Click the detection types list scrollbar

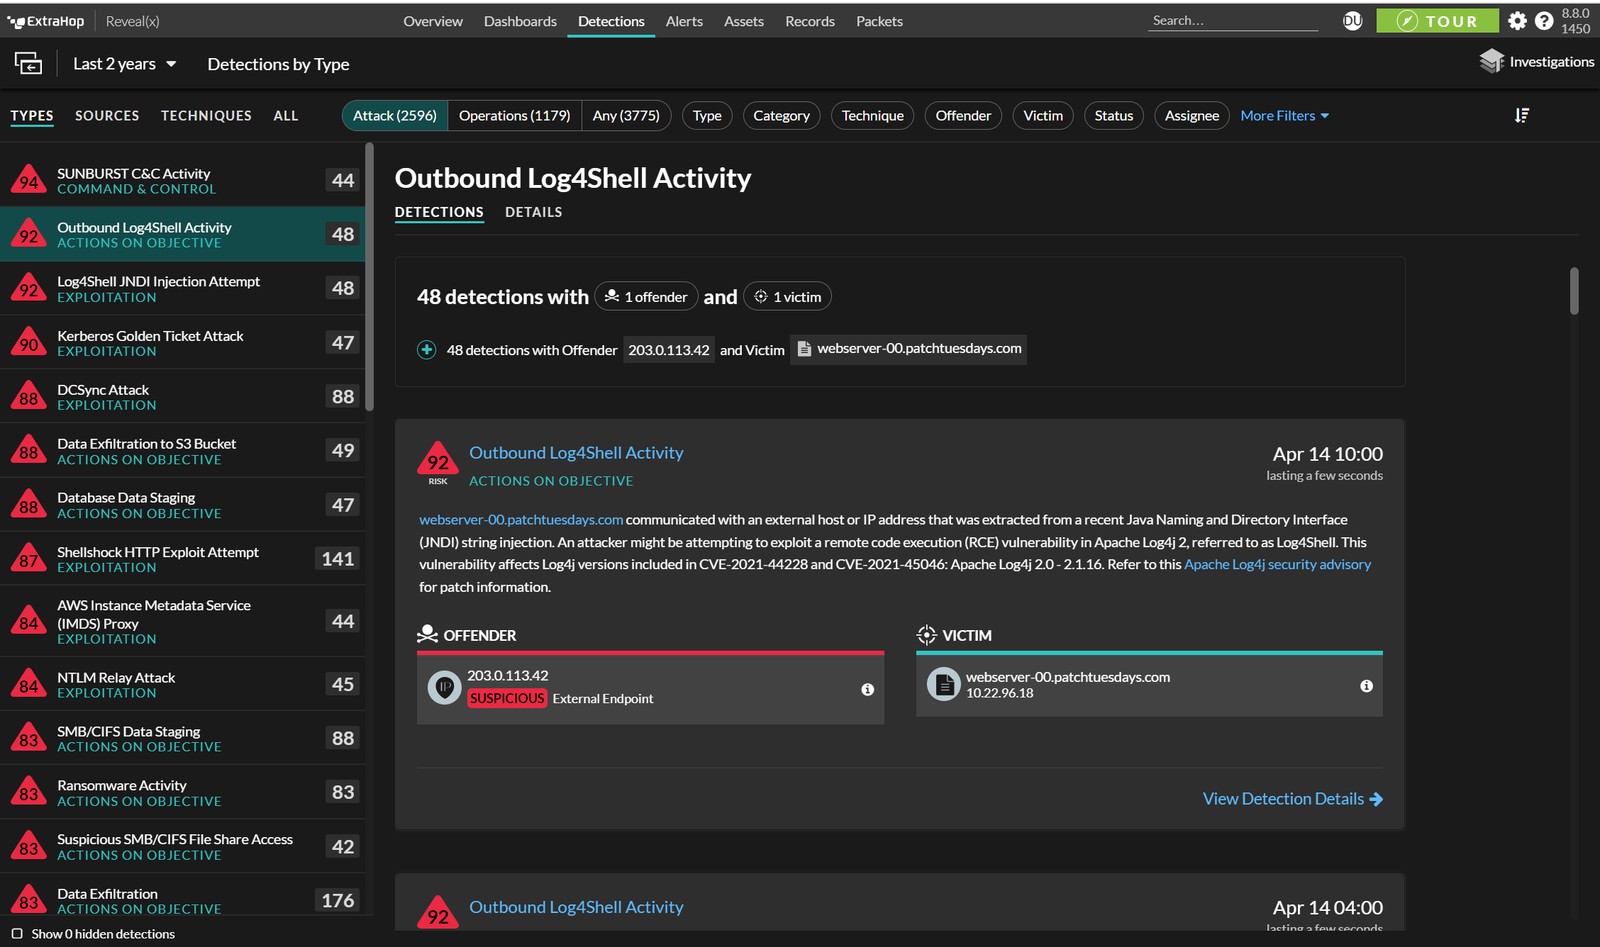click(369, 277)
